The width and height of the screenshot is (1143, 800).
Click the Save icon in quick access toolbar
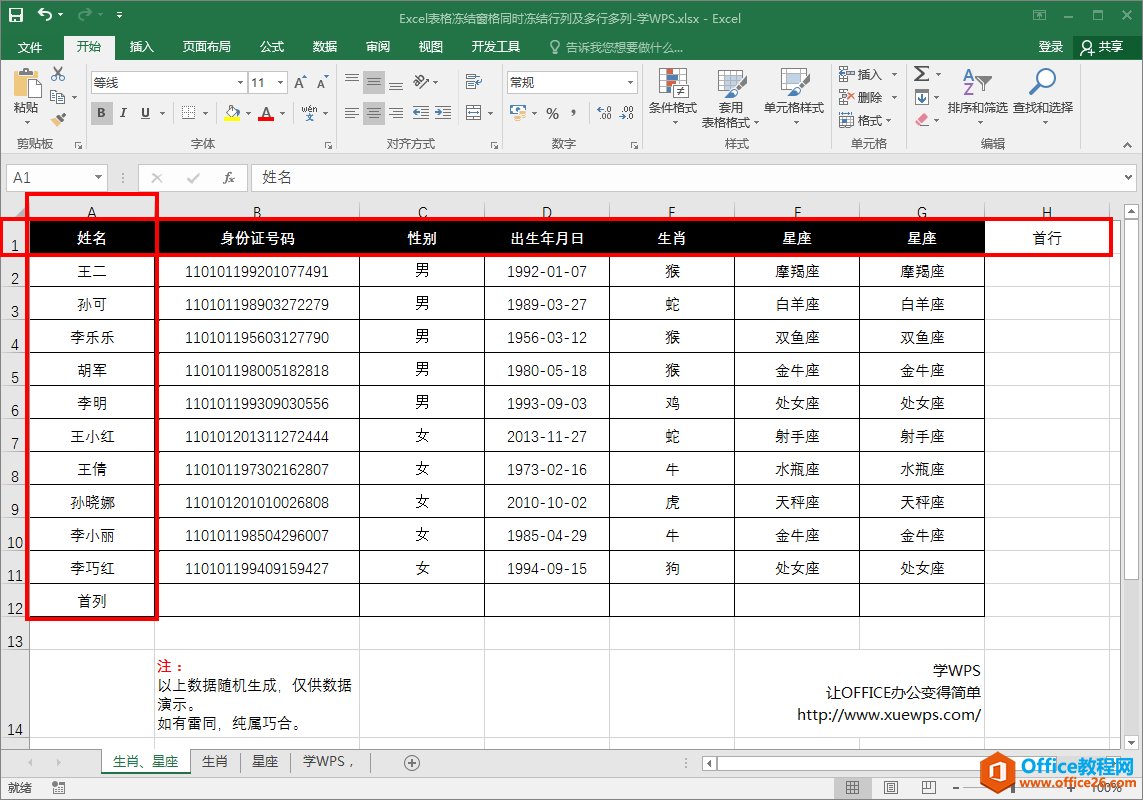pyautogui.click(x=16, y=16)
